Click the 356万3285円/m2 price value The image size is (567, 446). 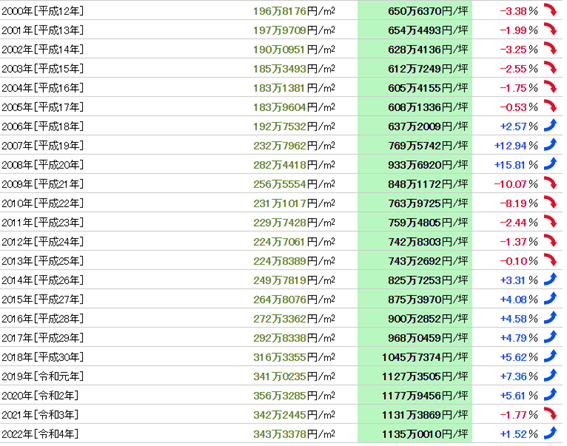(x=294, y=396)
